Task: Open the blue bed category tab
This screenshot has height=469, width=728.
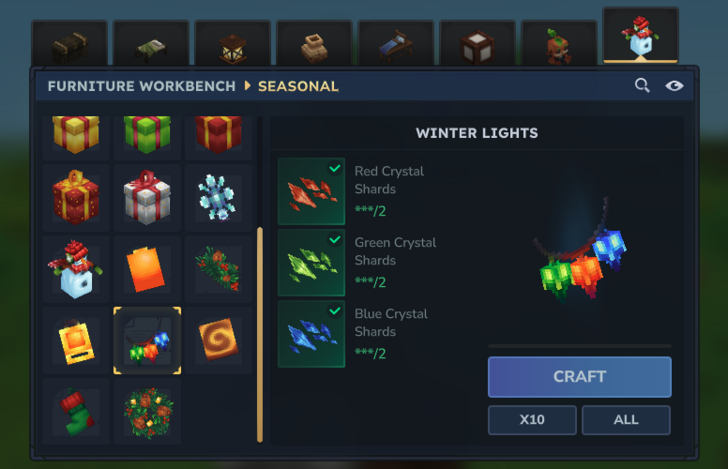Action: pos(396,44)
